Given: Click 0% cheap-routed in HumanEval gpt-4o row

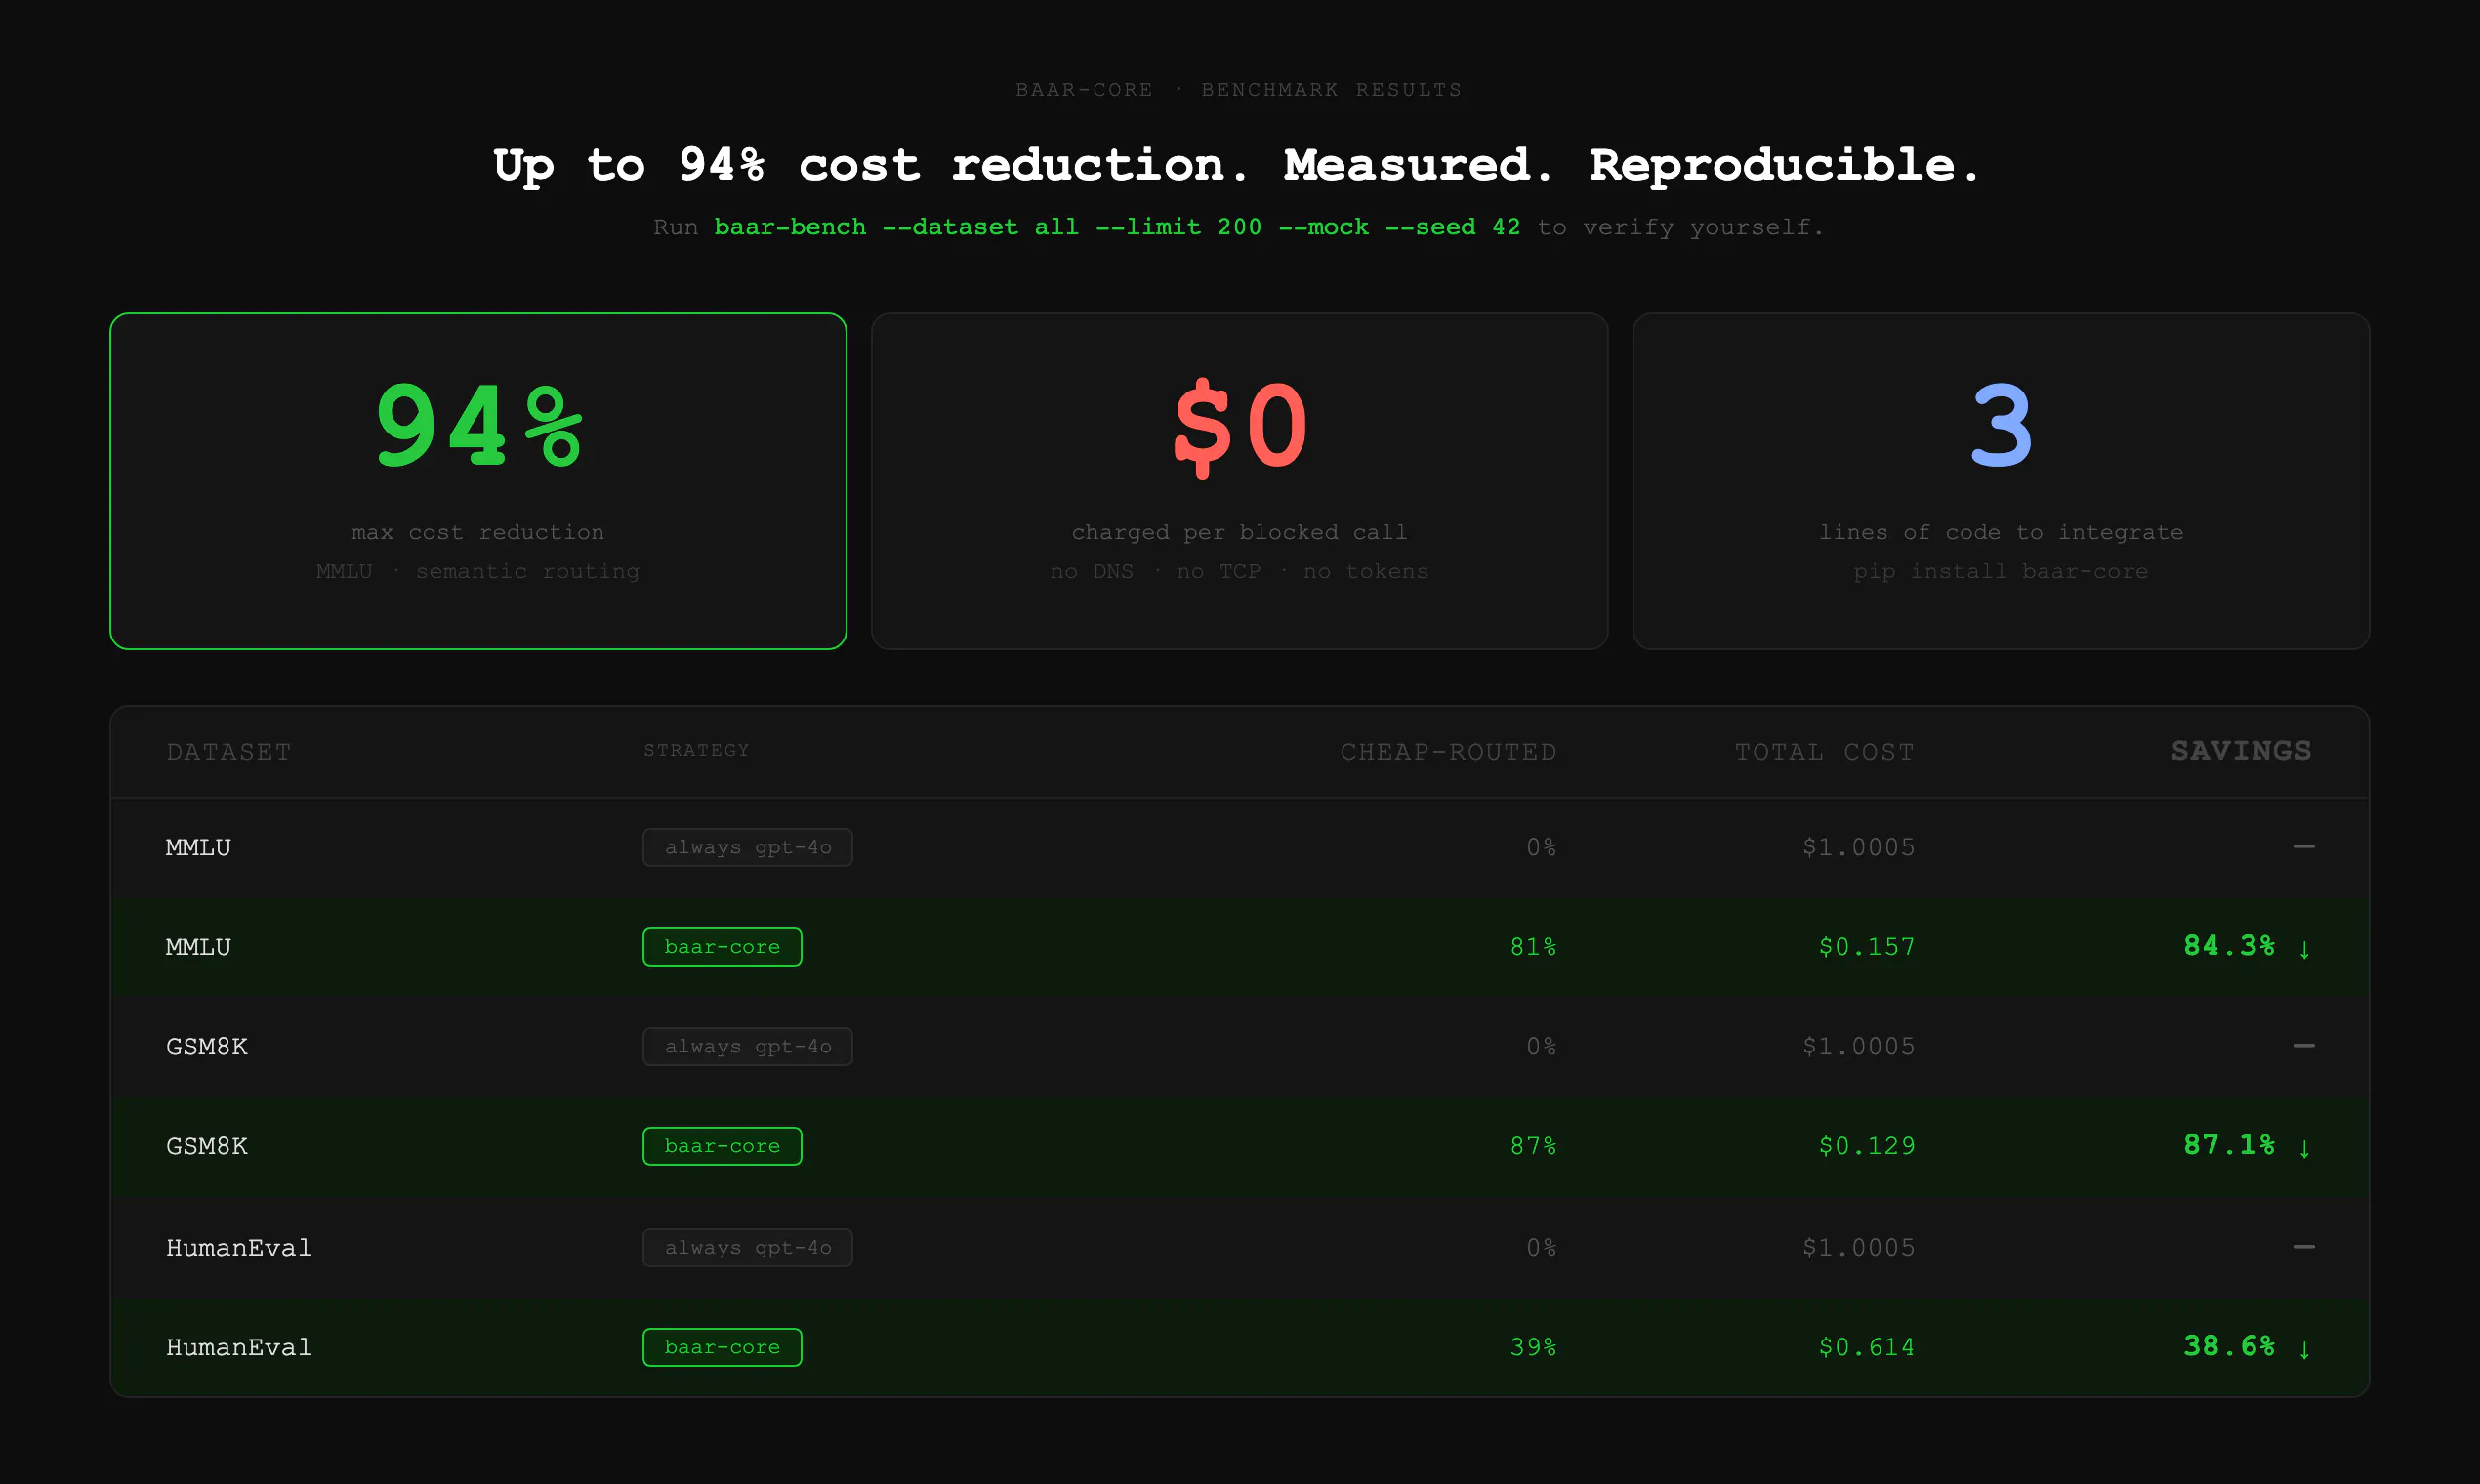Looking at the screenshot, I should tap(1541, 1248).
